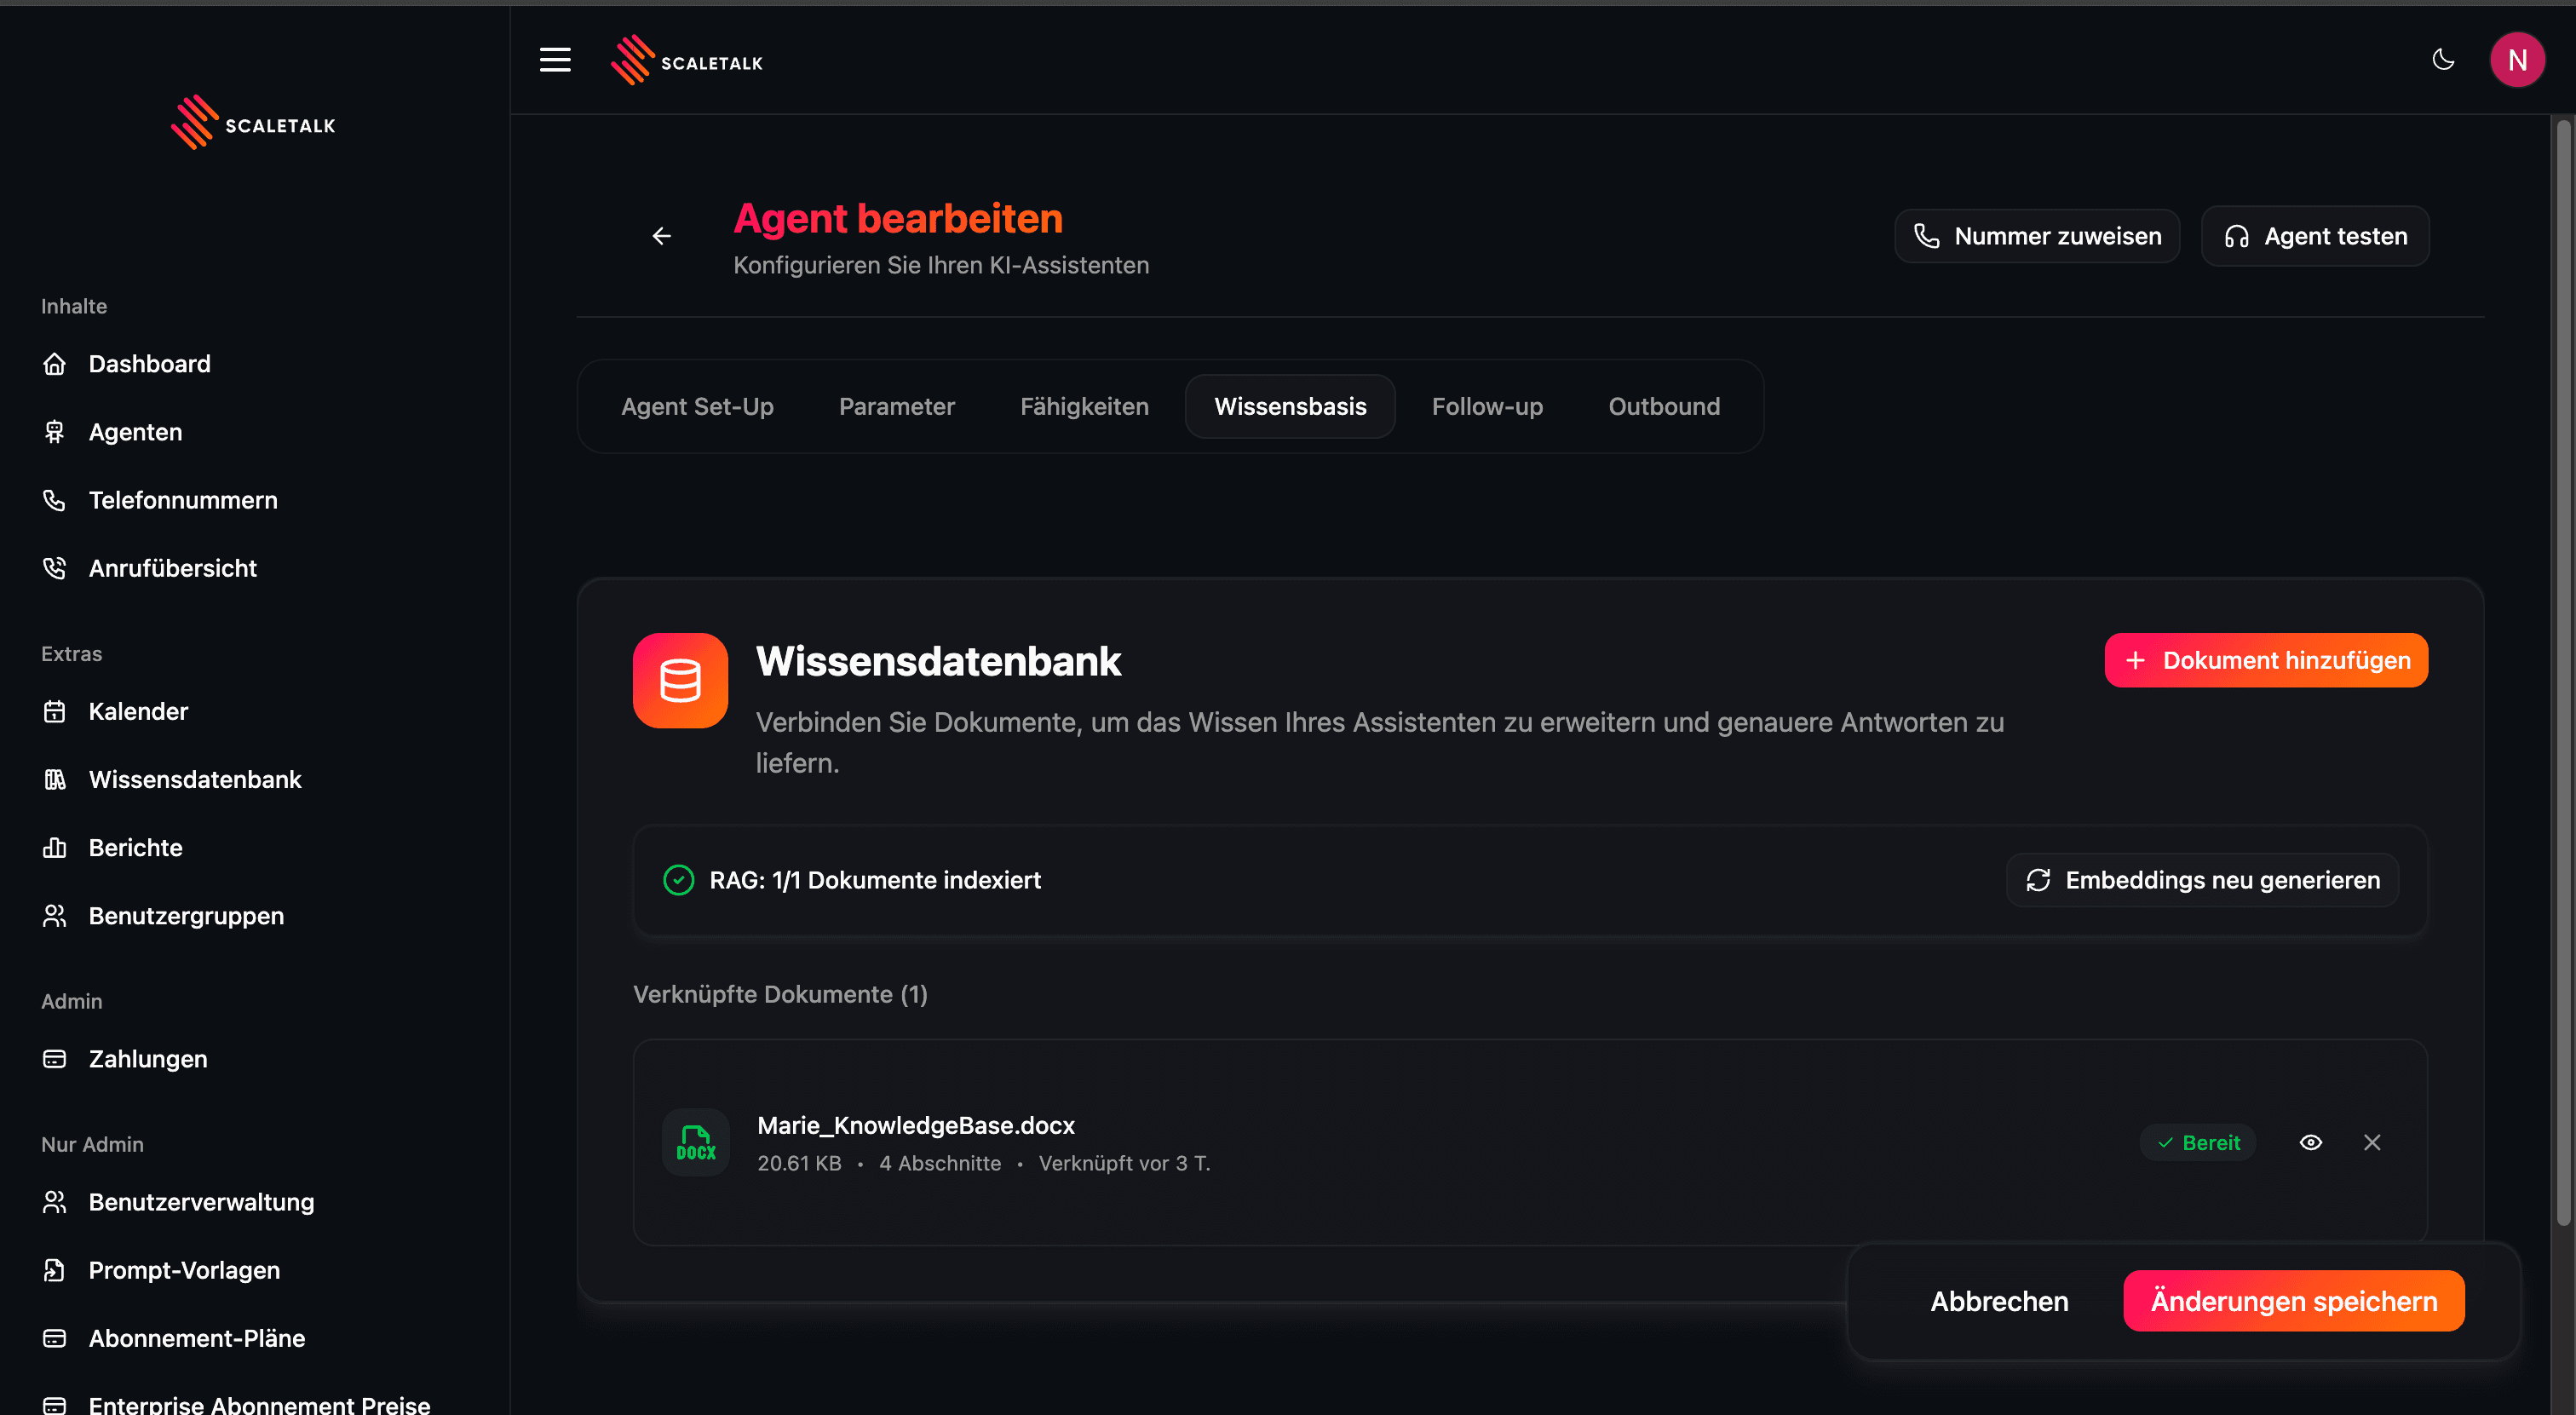Open Anrufübersicht via the call icon
Screen dimensions: 2576x1415
tap(55, 567)
